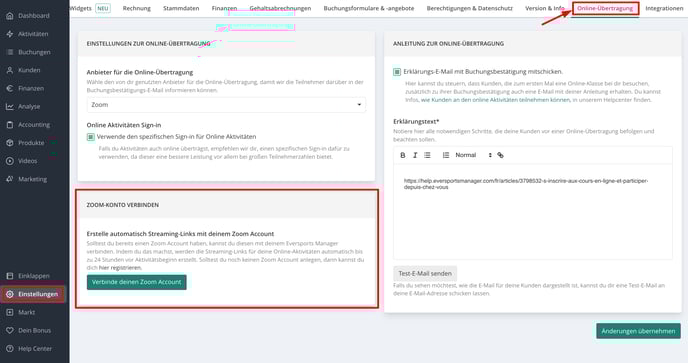
Task: Click the Analyse chart icon
Action: pos(10,107)
